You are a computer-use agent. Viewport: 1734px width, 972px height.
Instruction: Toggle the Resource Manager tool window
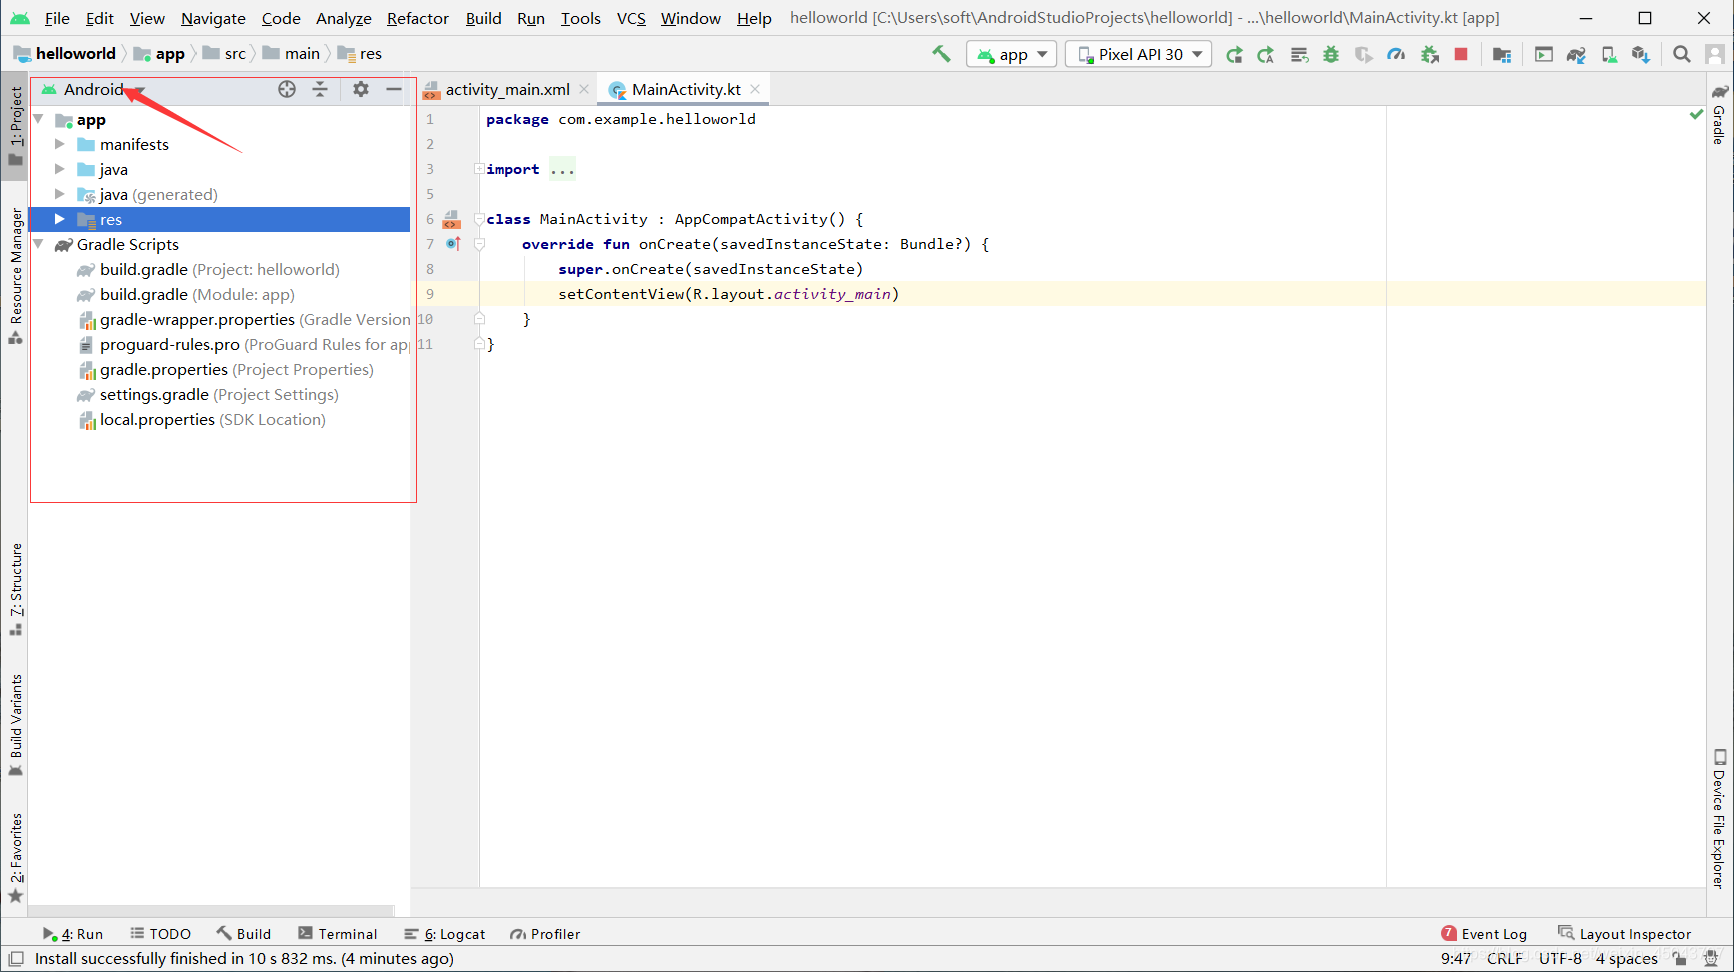(x=15, y=276)
